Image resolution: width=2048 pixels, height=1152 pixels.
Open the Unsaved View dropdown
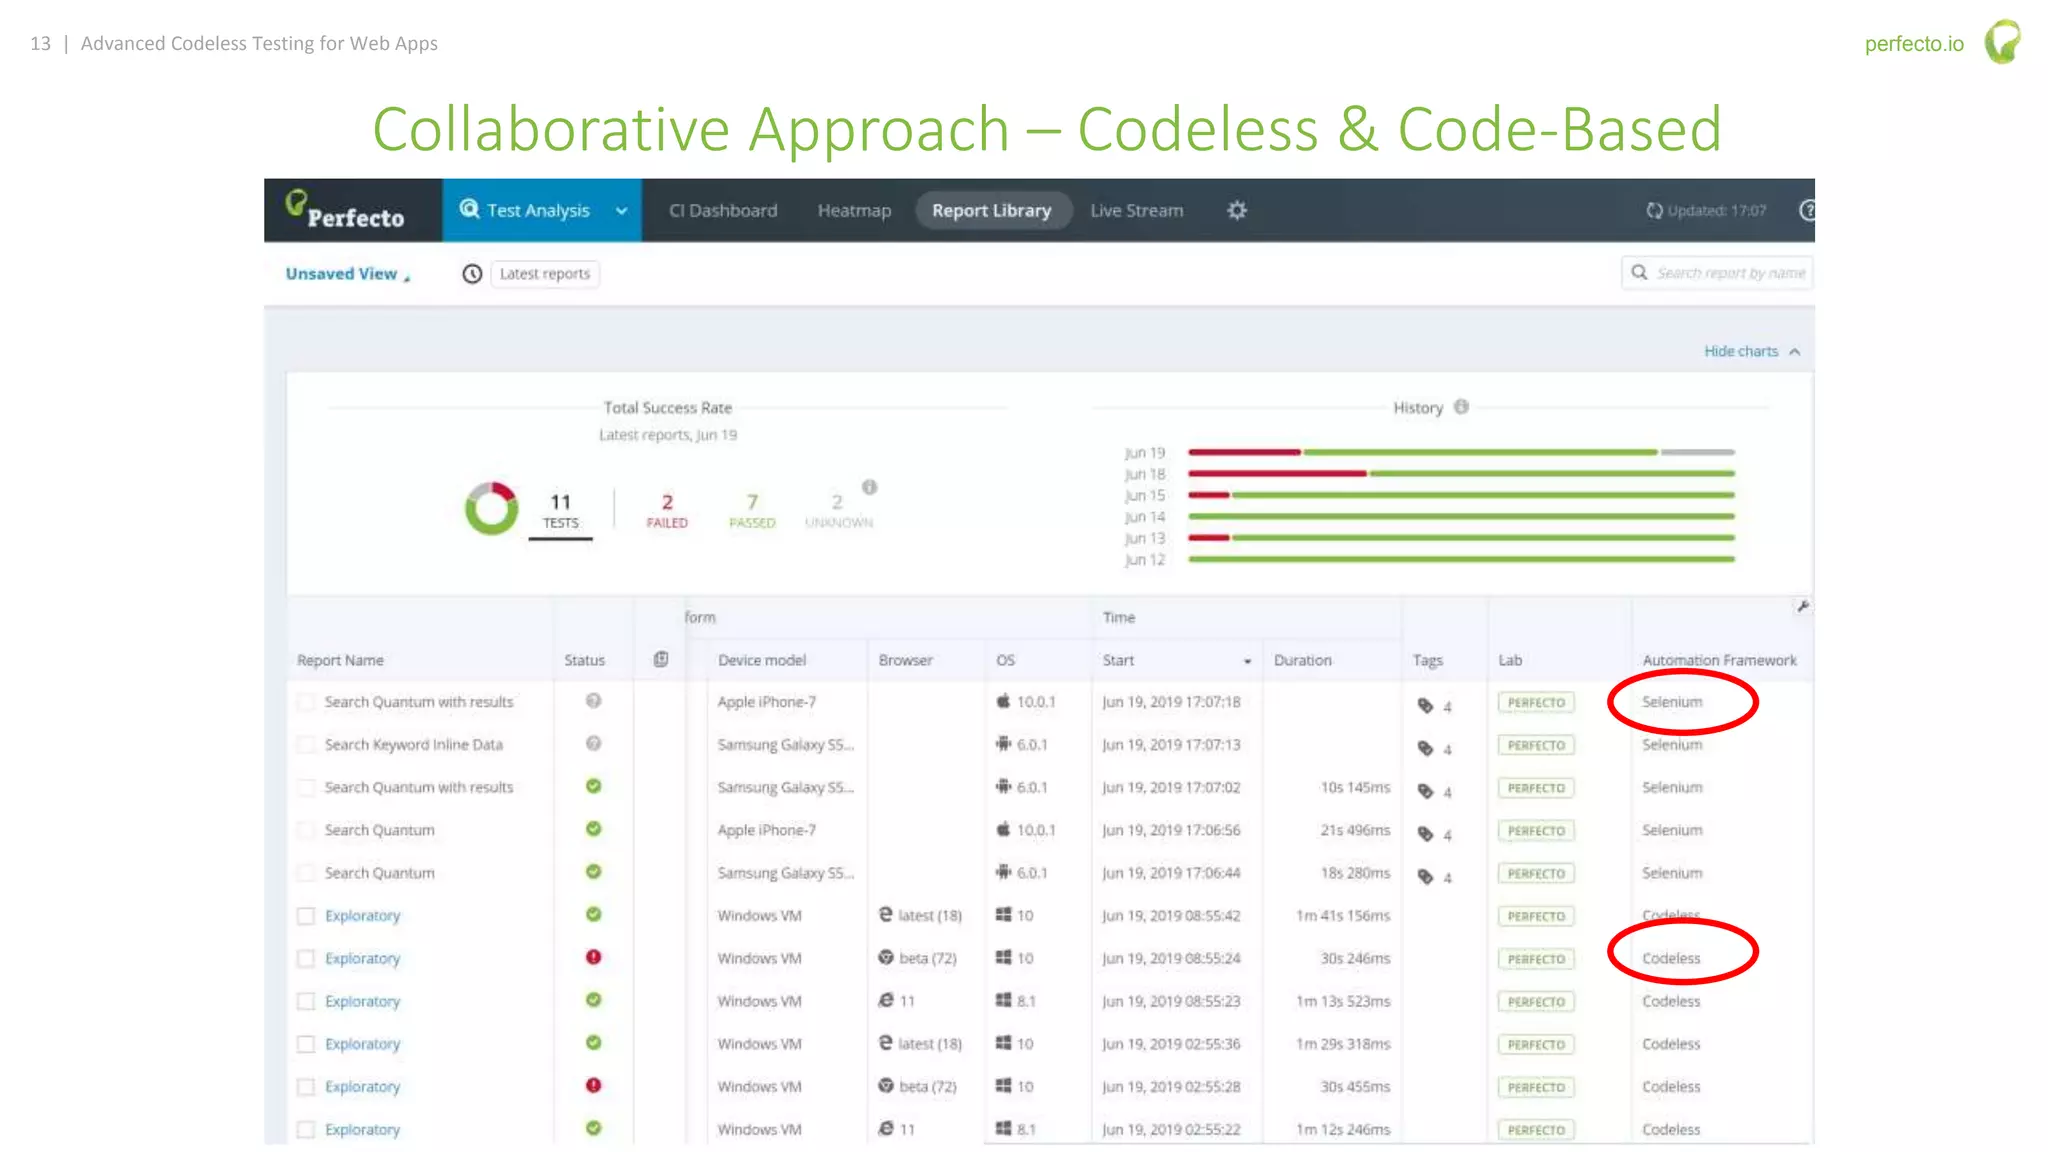click(347, 274)
